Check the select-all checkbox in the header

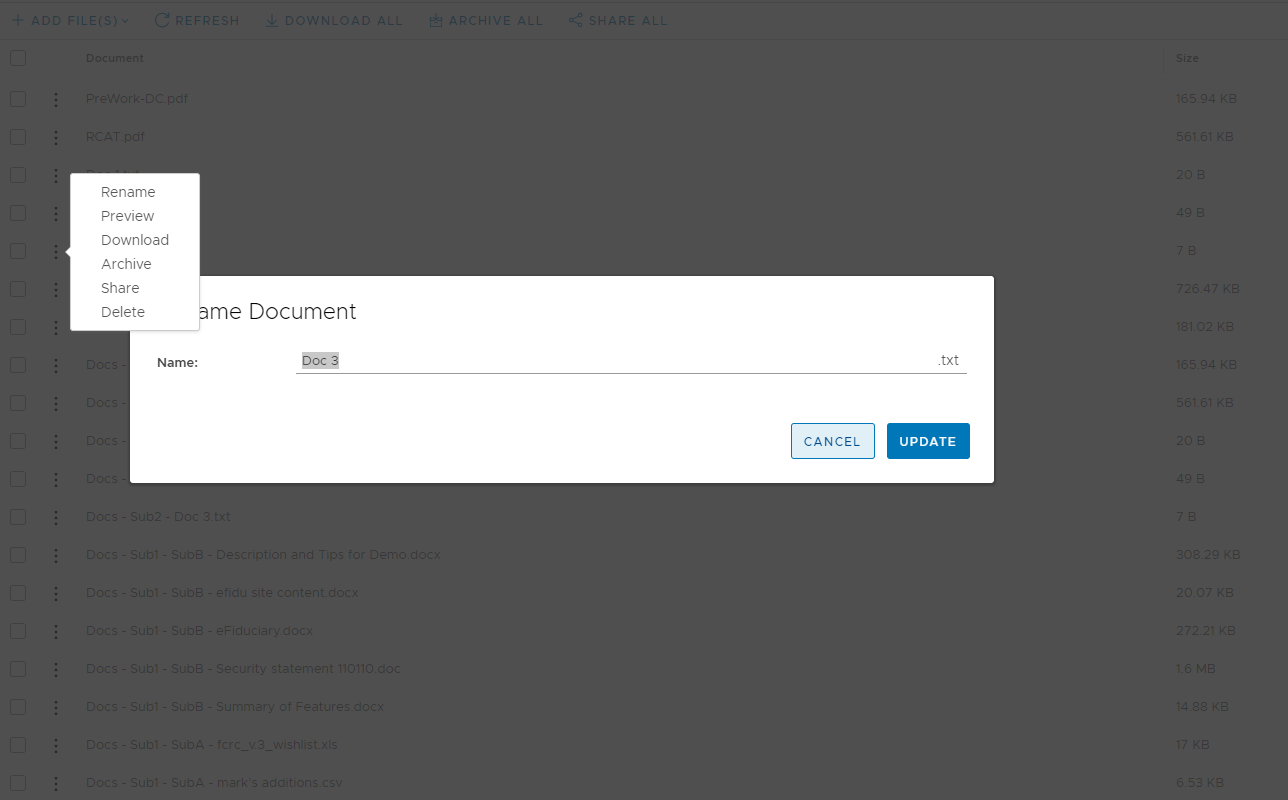[17, 57]
